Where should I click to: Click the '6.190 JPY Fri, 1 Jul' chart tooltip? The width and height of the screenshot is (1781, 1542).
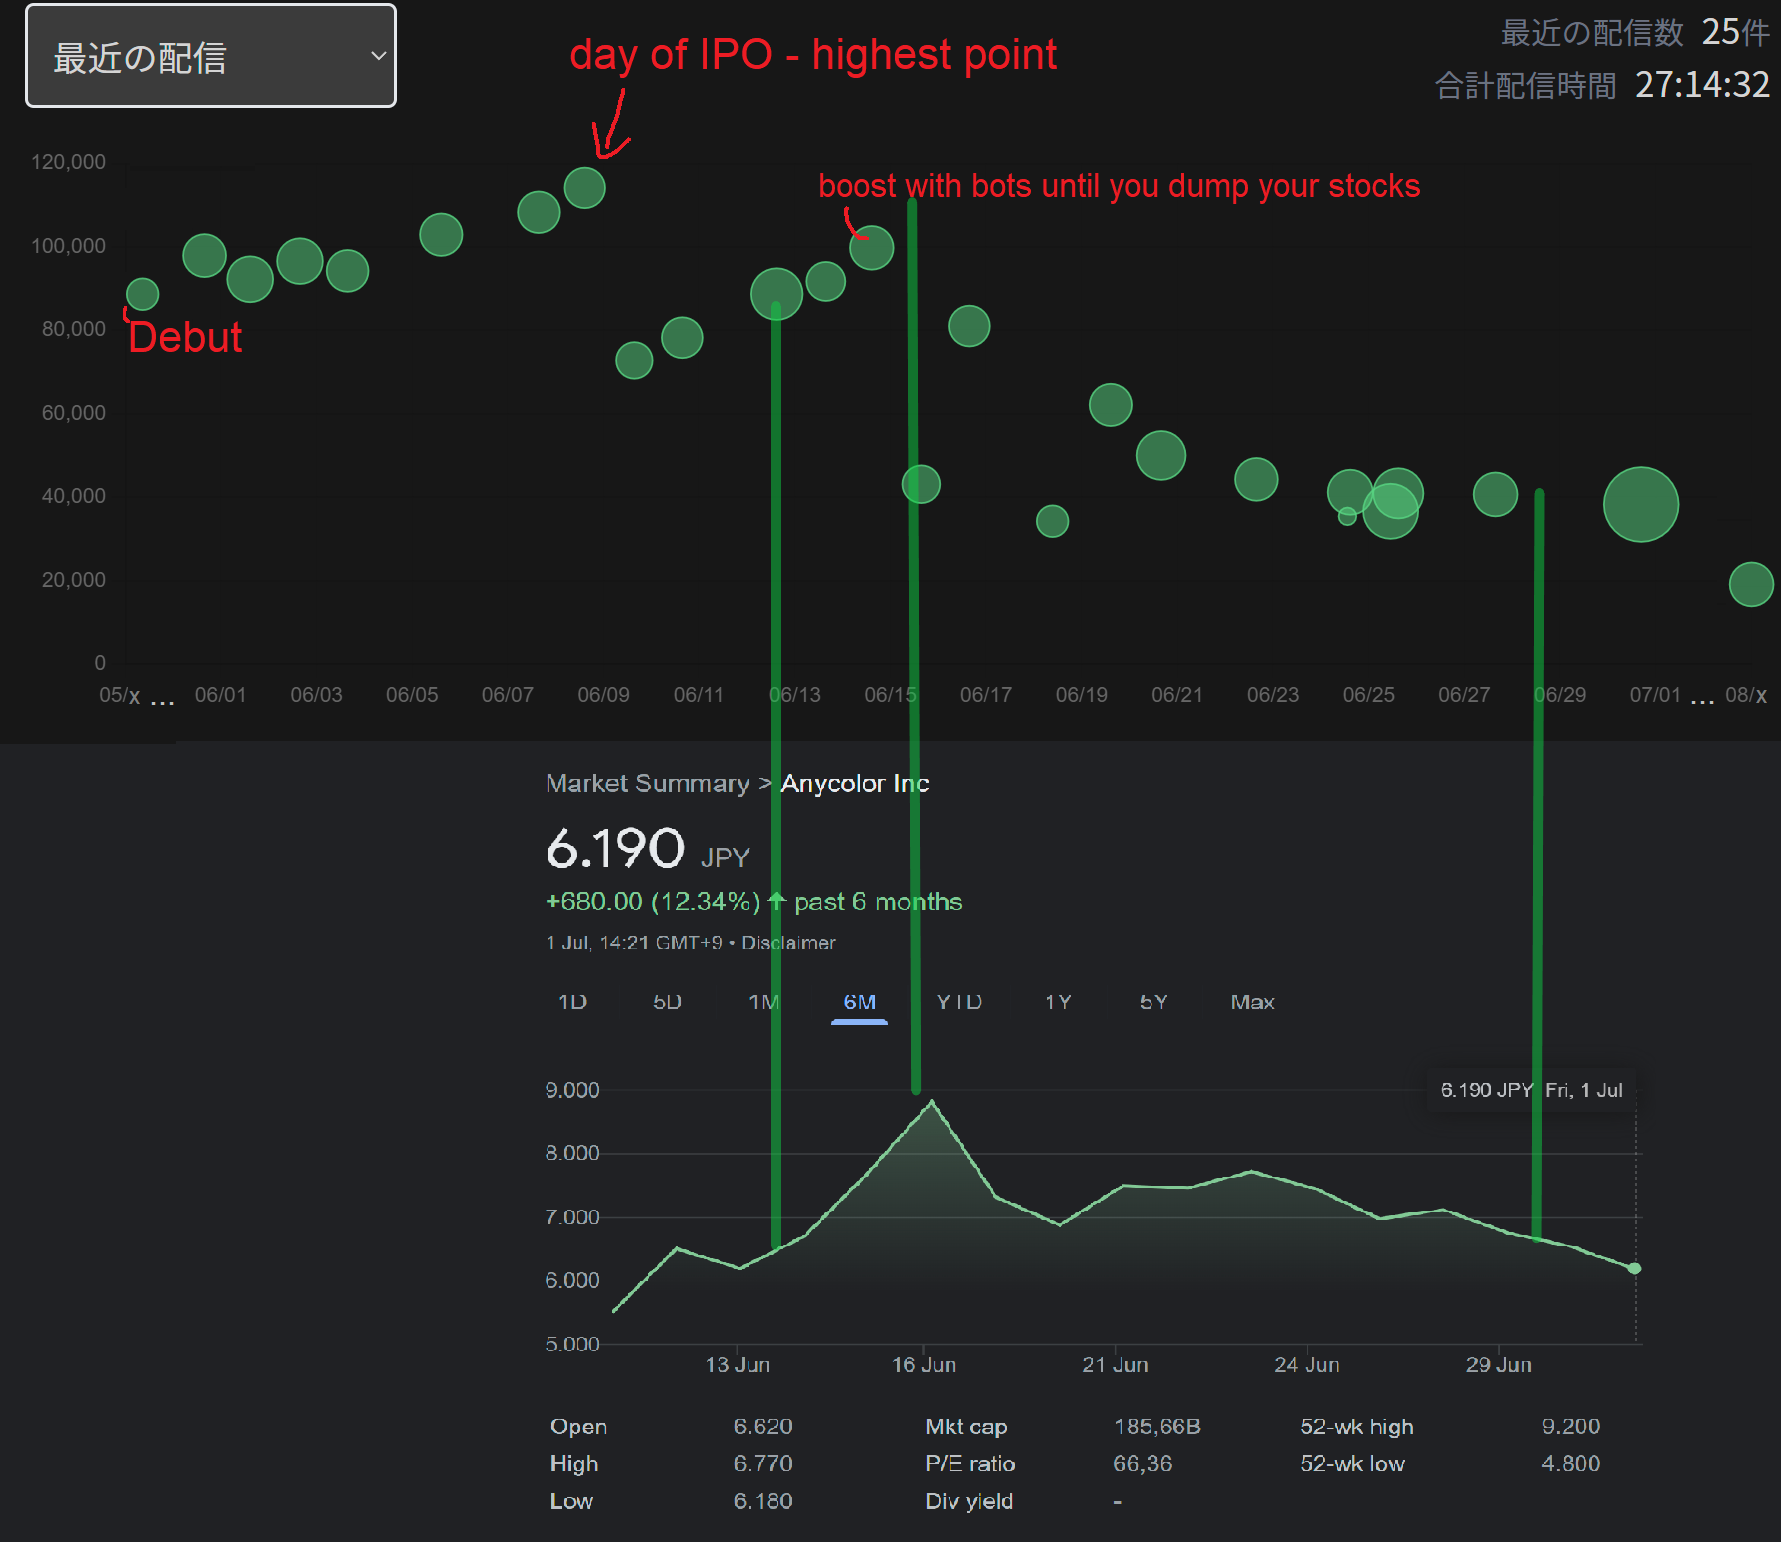pos(1531,1090)
